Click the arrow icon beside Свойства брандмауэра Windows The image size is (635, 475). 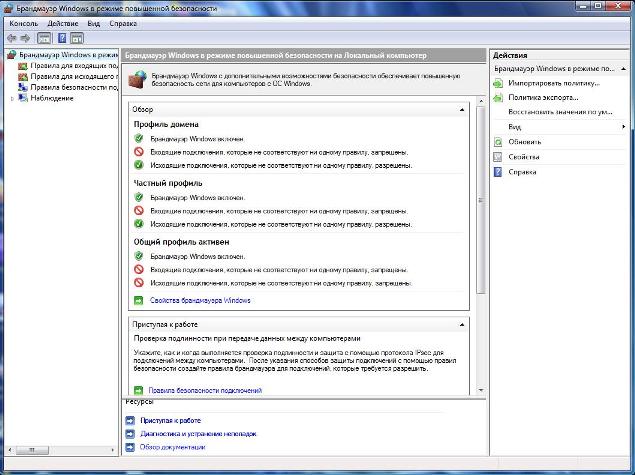139,300
